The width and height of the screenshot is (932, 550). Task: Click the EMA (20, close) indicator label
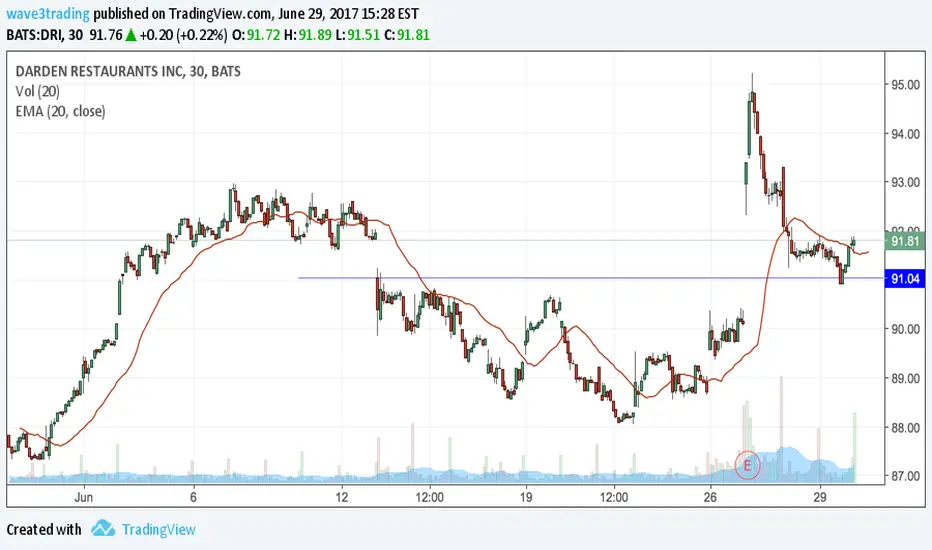coord(60,111)
